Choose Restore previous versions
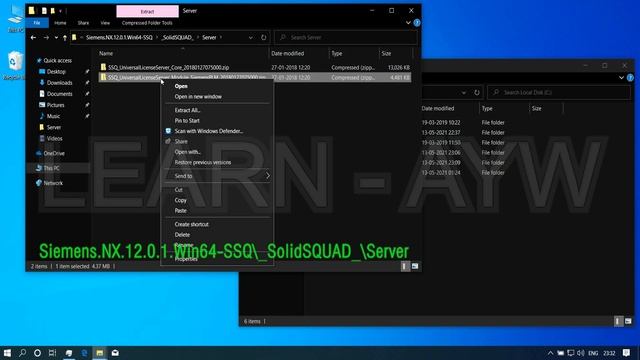The image size is (640, 360). pyautogui.click(x=202, y=162)
